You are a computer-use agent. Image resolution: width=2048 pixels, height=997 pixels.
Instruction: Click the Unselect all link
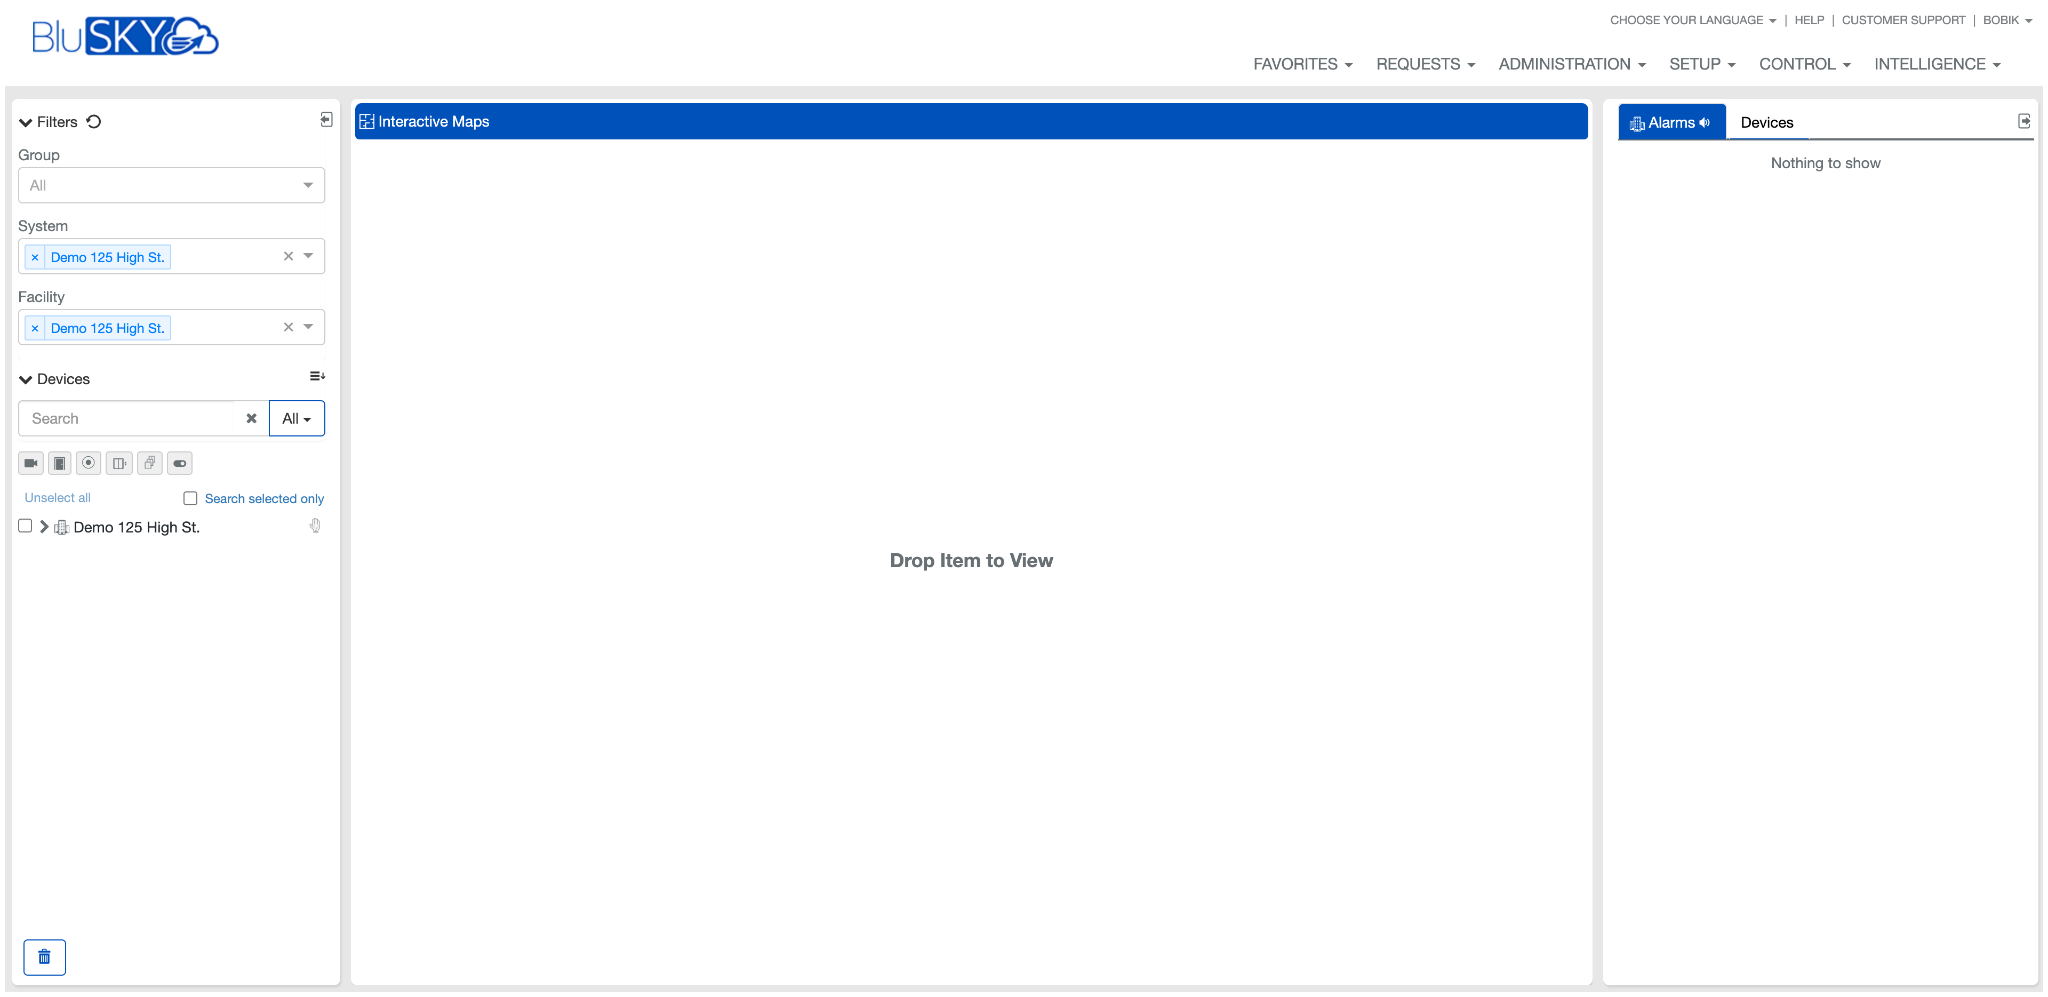point(57,498)
